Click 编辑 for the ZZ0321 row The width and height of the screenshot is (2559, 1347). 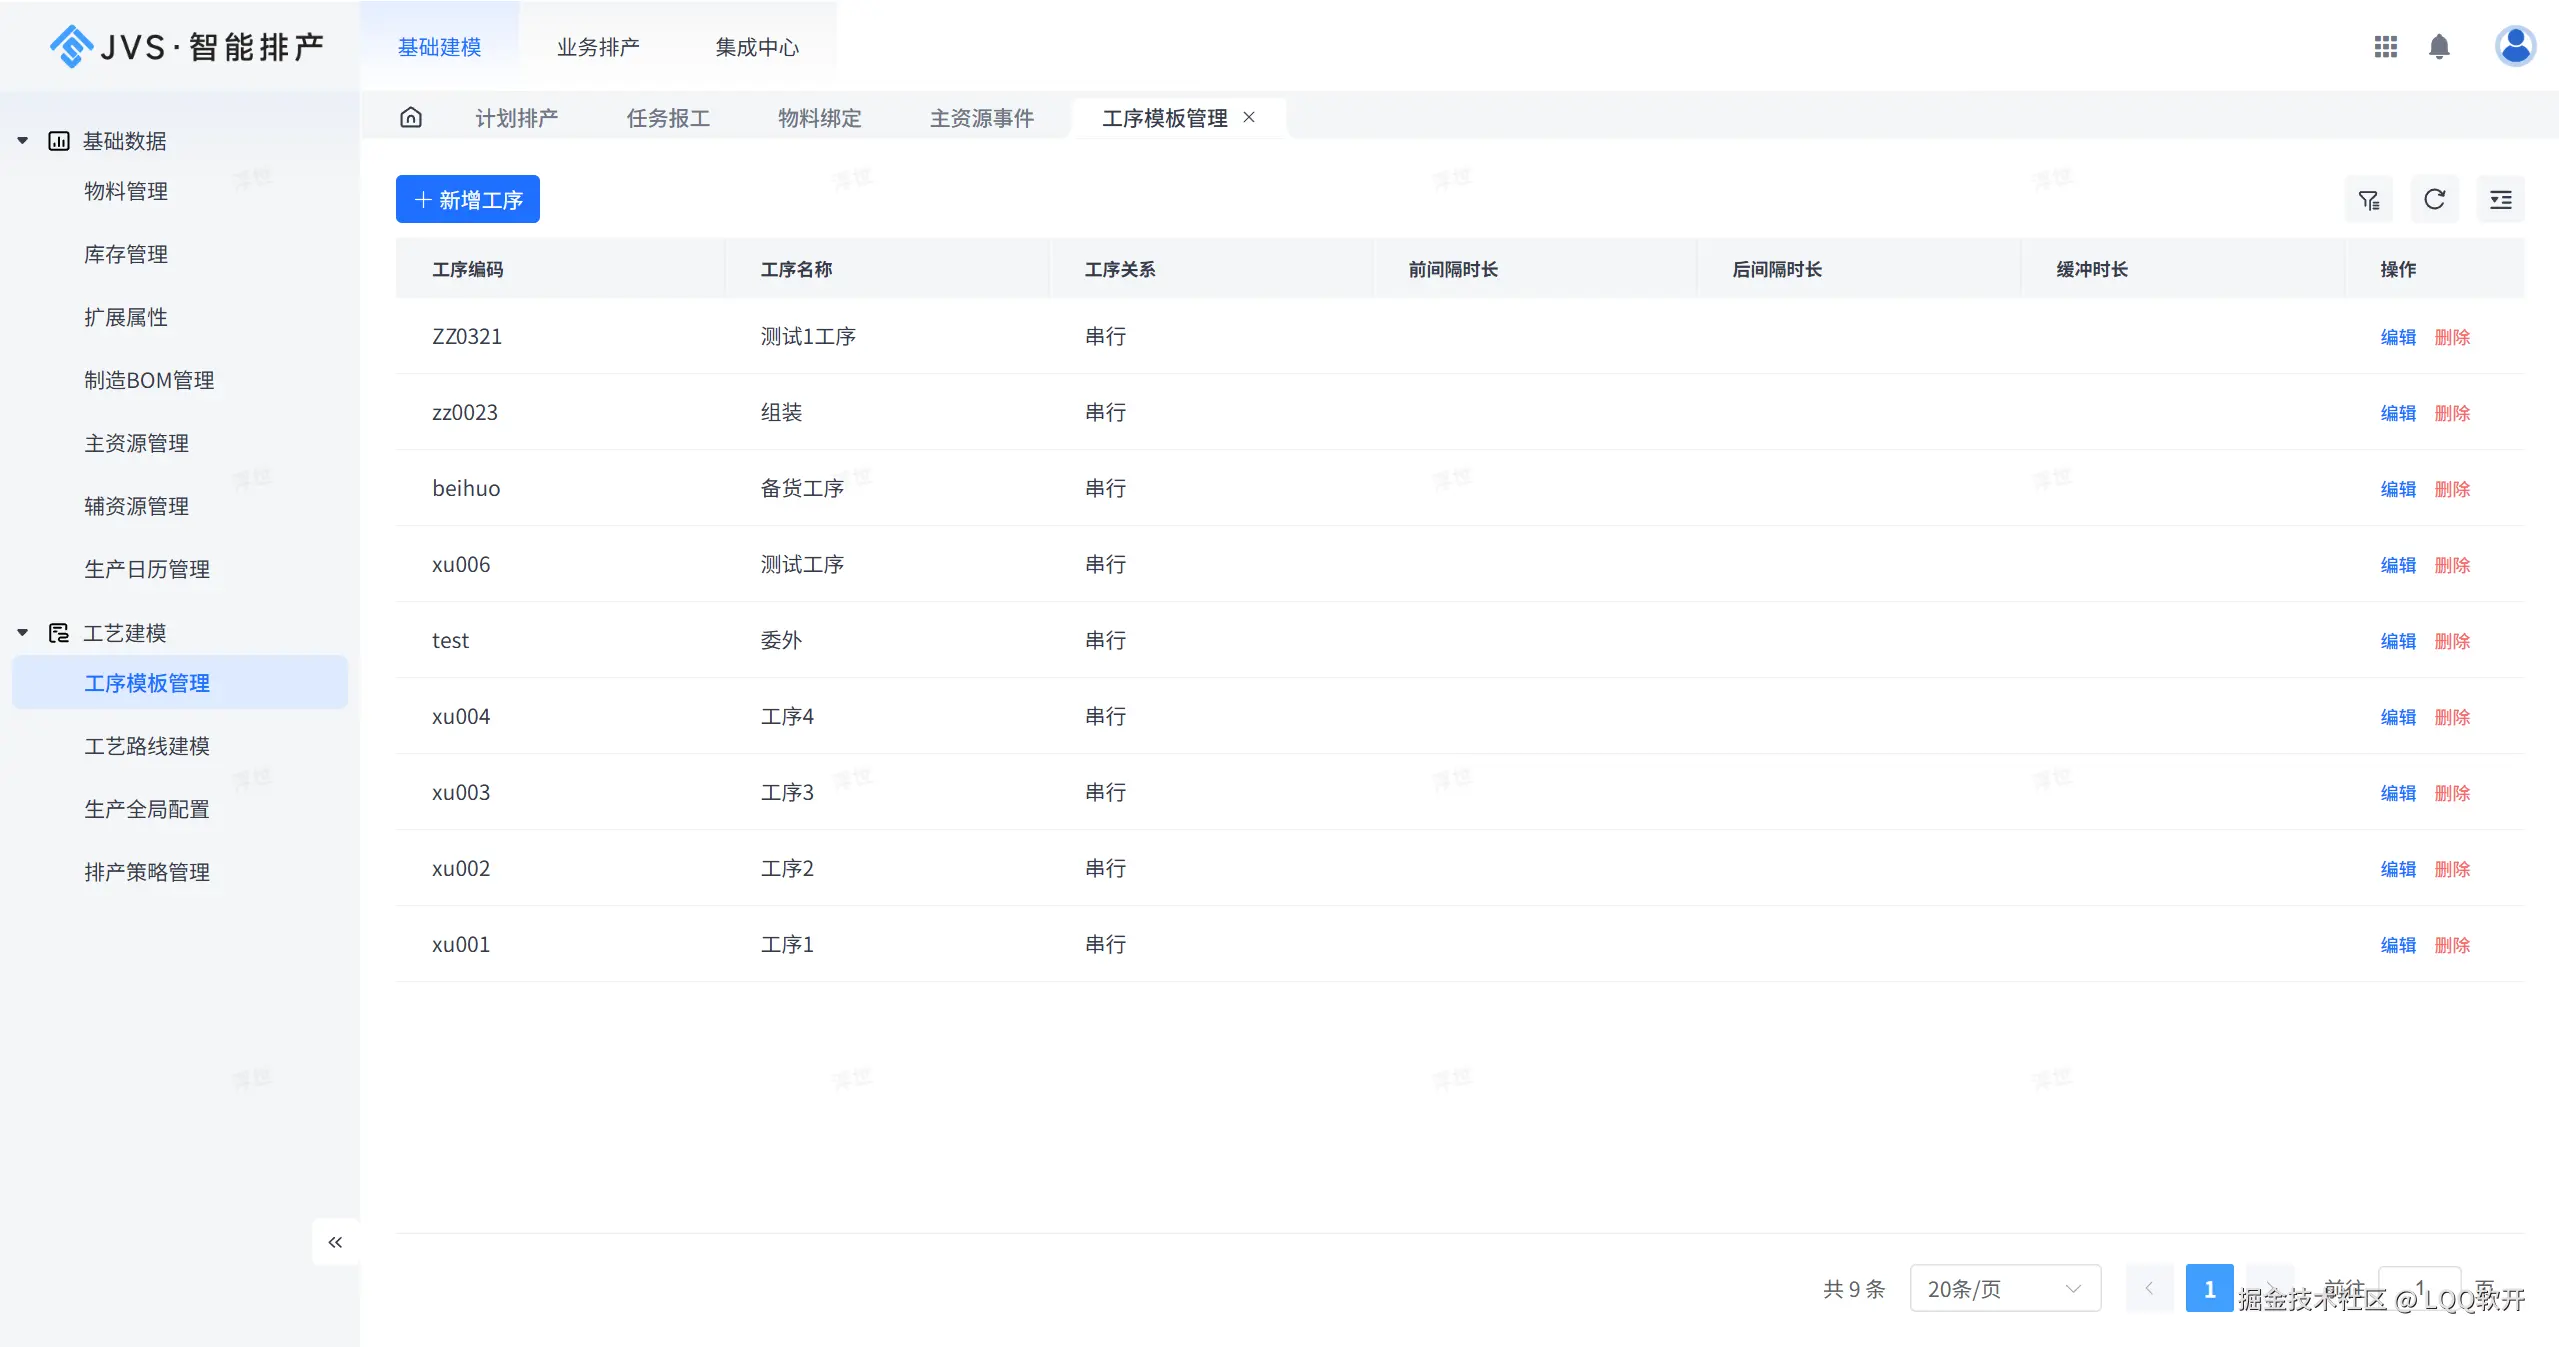2397,337
